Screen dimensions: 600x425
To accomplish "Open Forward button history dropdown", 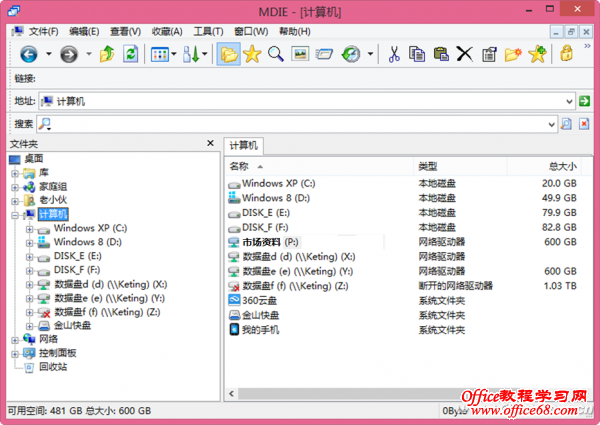I will (x=89, y=54).
